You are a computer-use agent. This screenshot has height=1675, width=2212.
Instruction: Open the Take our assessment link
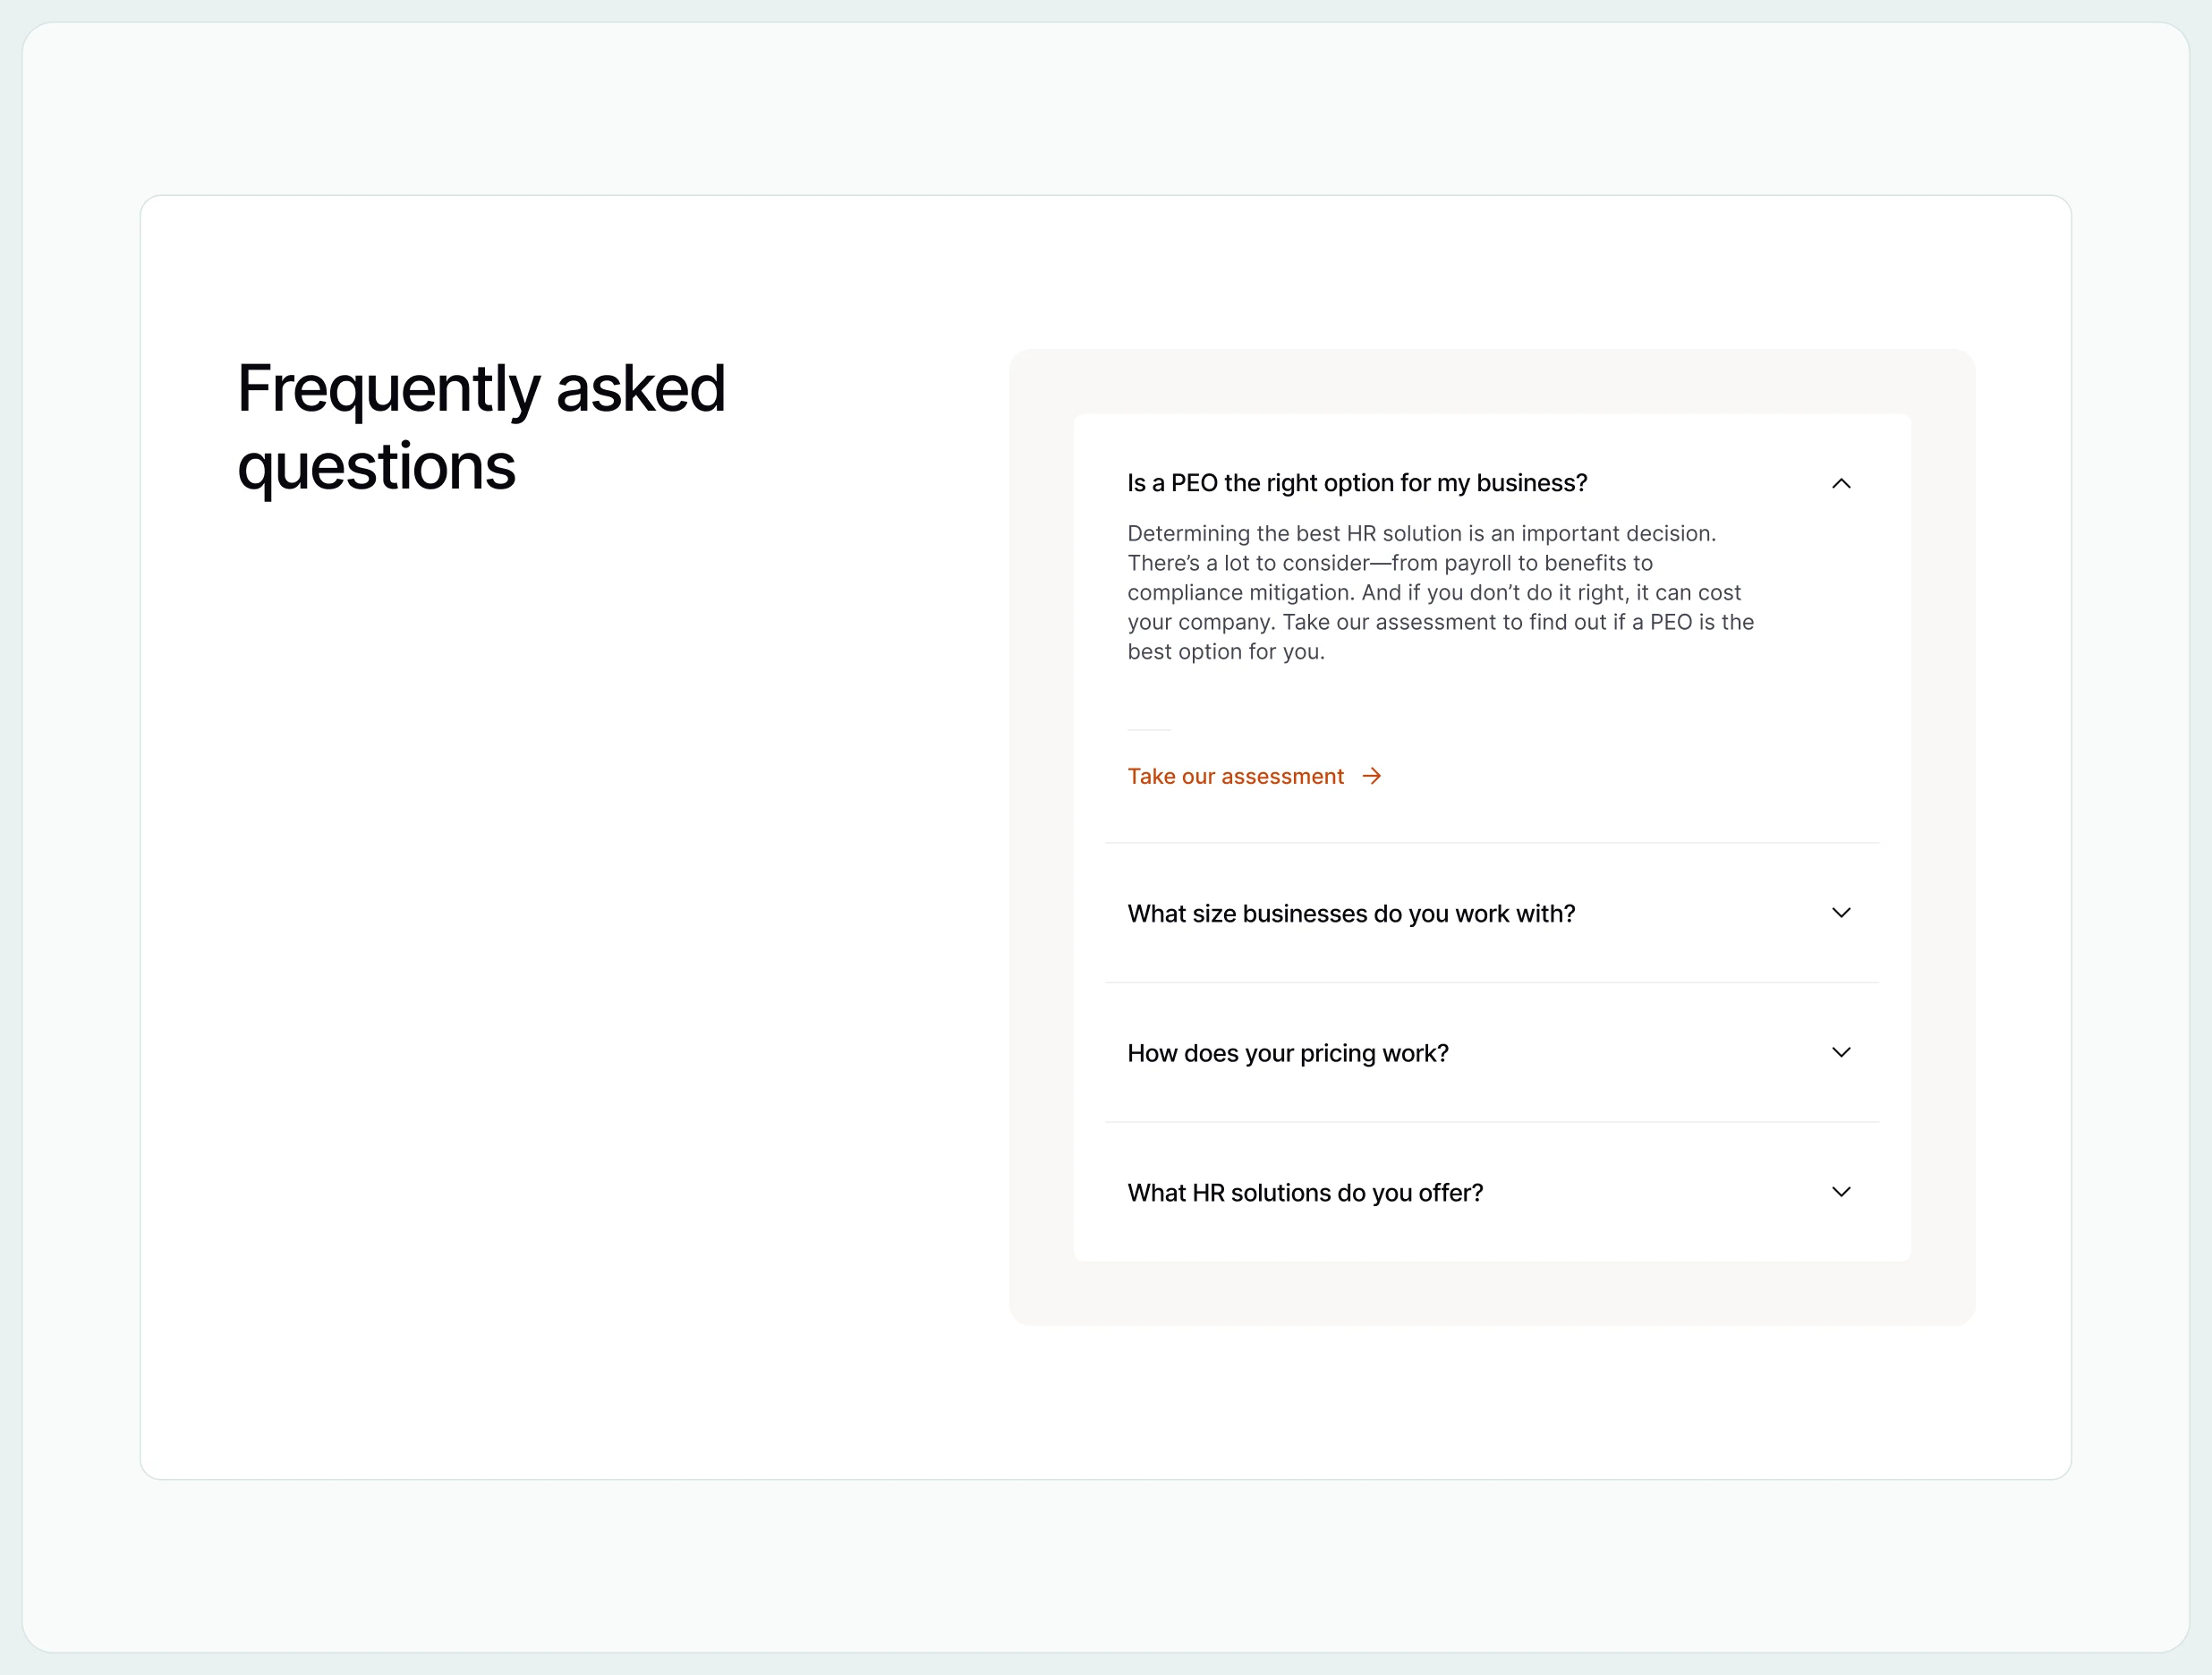tap(1235, 776)
